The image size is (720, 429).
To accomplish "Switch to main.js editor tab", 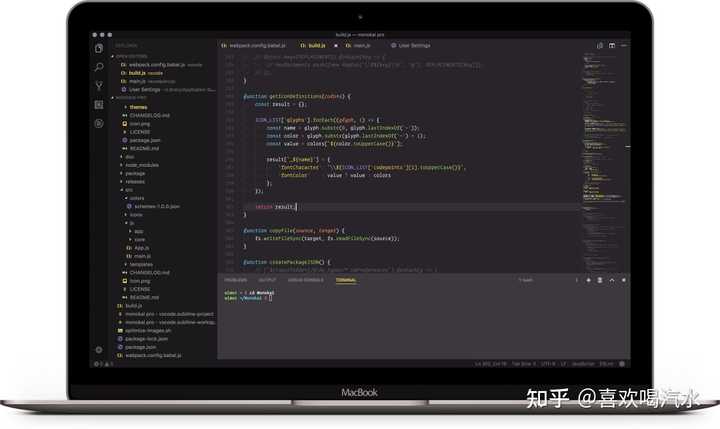I will tap(358, 45).
